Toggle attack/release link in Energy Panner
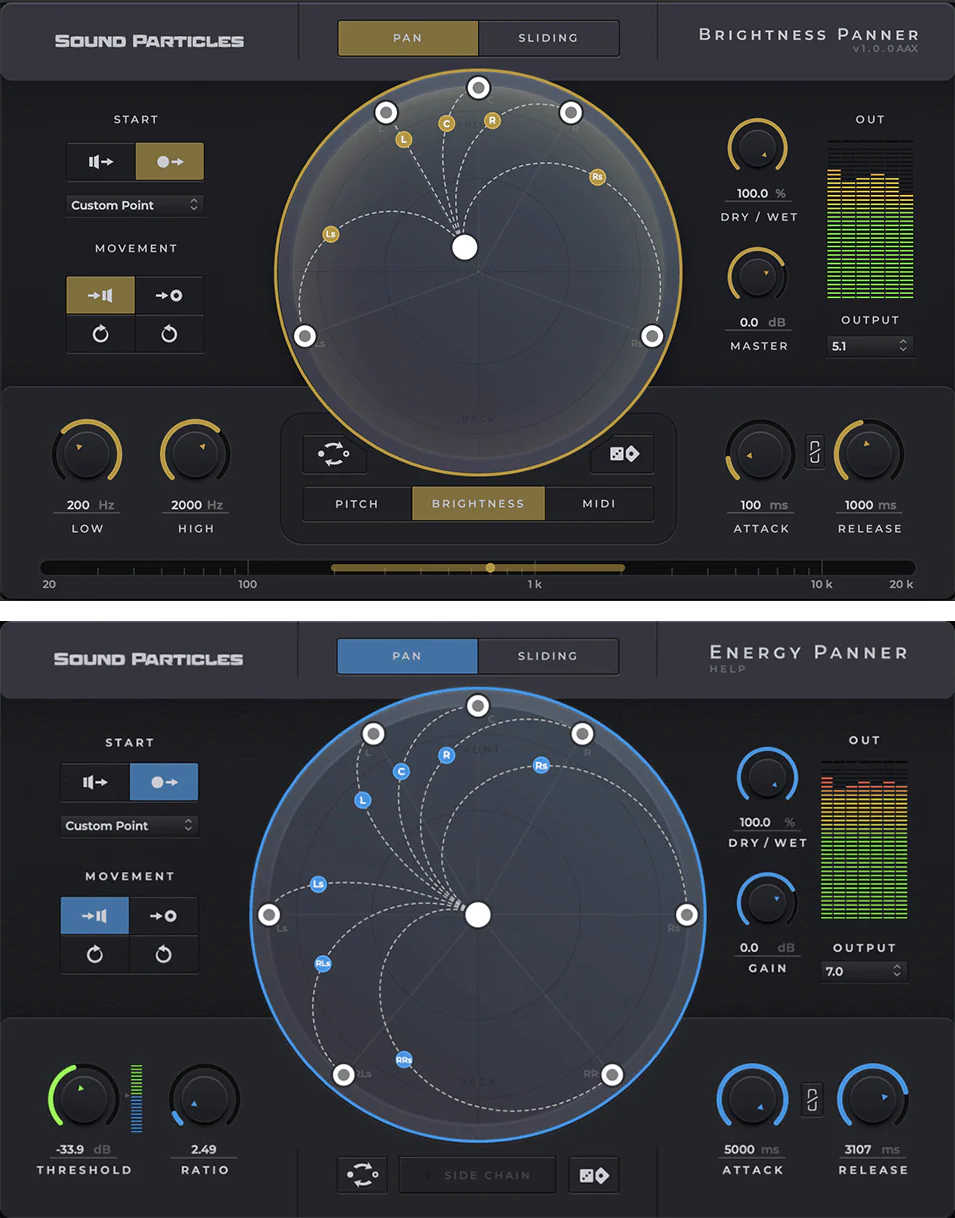The image size is (955, 1218). point(812,1100)
